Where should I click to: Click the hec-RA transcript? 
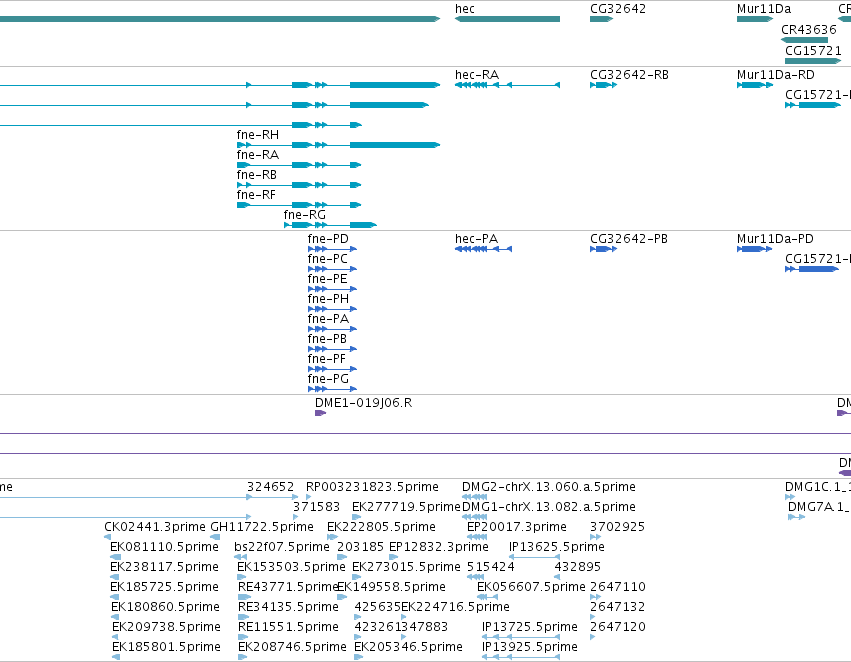pyautogui.click(x=507, y=85)
